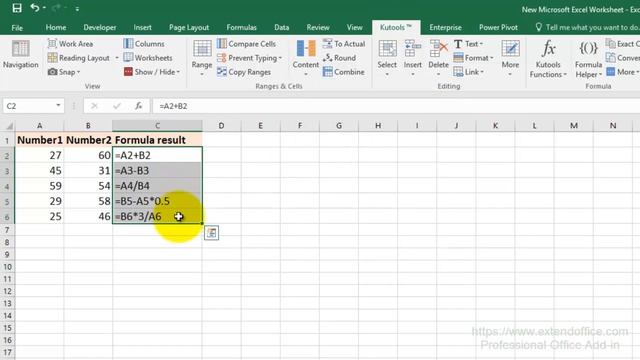
Task: Open Copy Ranges tool
Action: coord(244,72)
